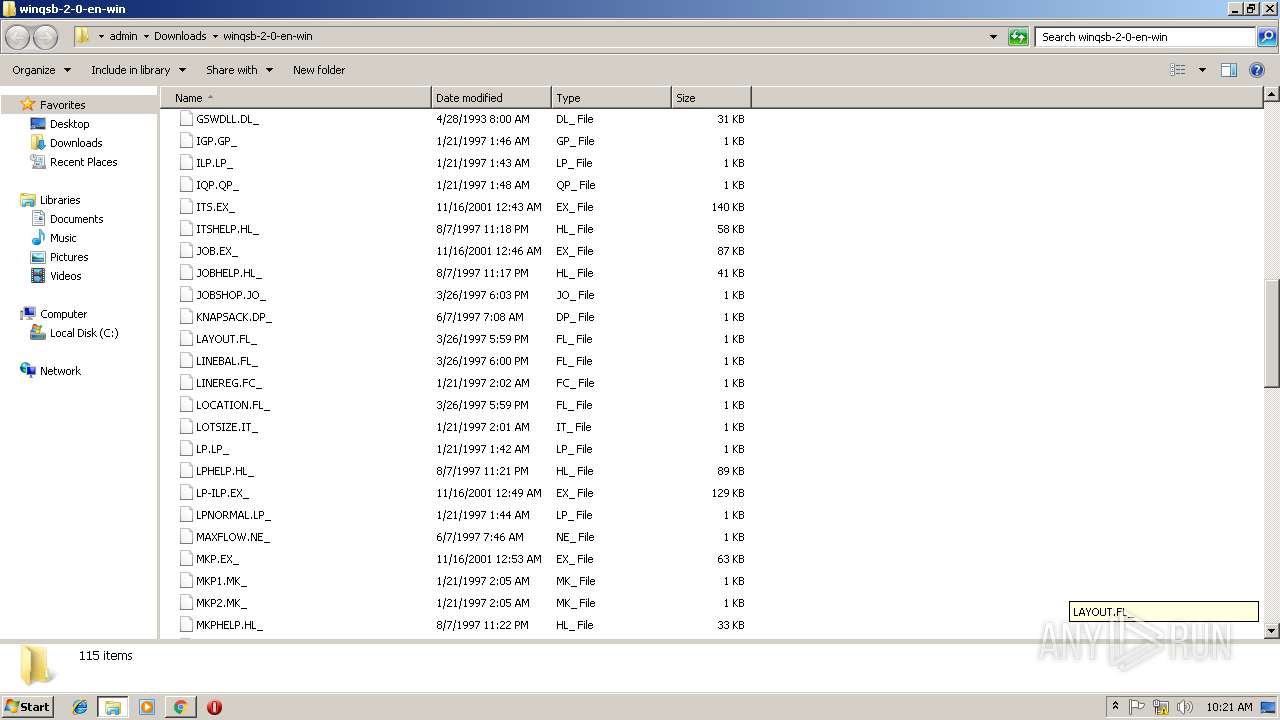
Task: Open Windows Media Player from taskbar
Action: point(147,707)
